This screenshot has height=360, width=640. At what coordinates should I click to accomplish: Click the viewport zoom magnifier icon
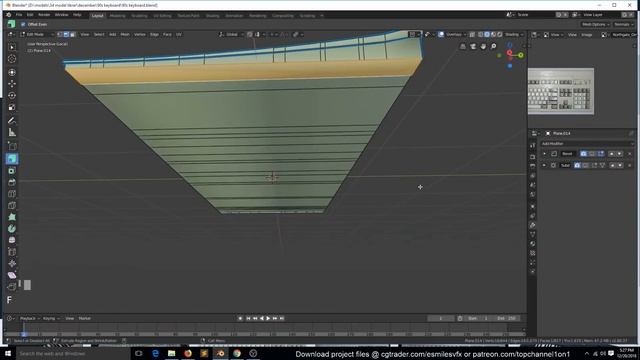tap(493, 47)
